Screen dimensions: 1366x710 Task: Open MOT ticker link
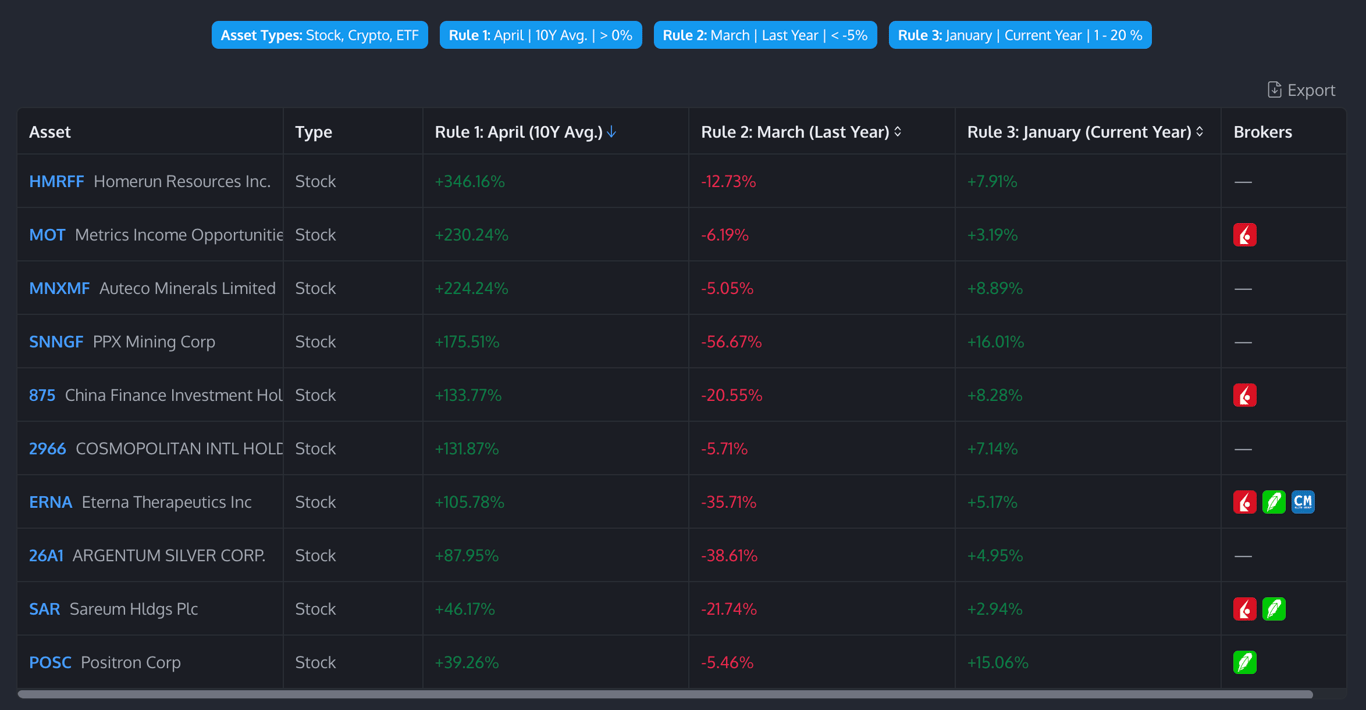tap(47, 235)
